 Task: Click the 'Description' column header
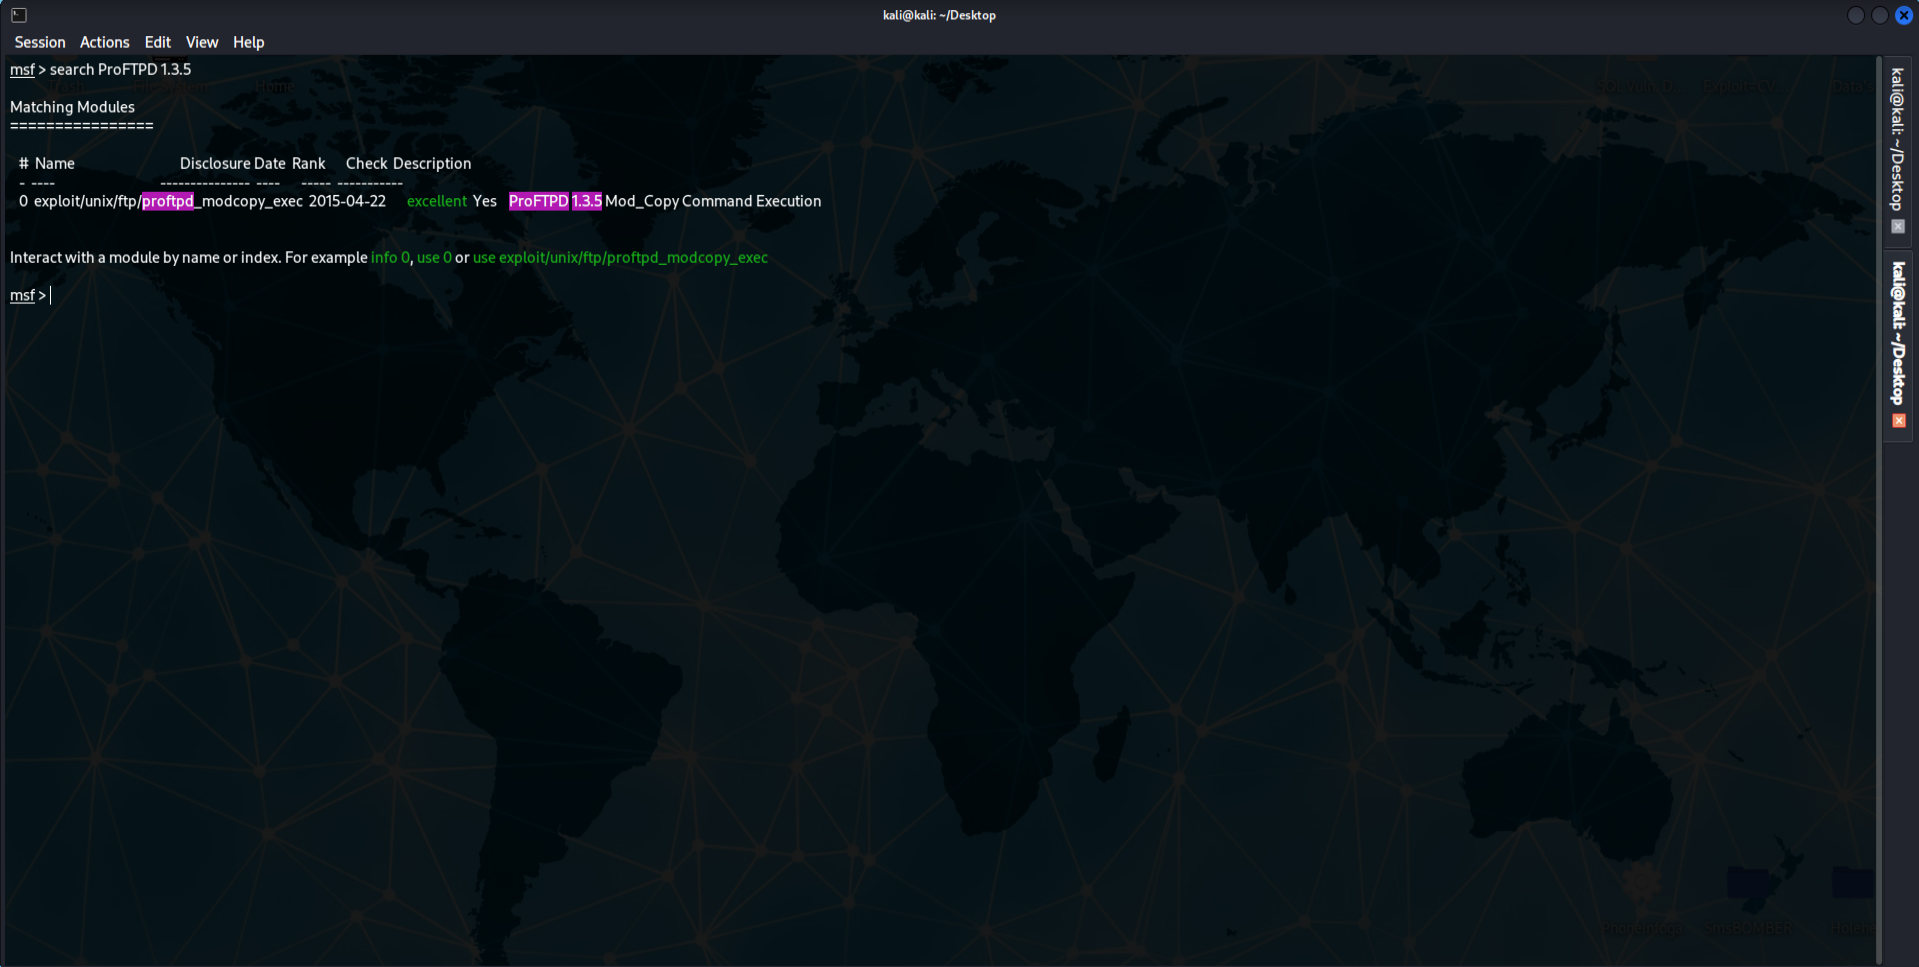point(432,163)
